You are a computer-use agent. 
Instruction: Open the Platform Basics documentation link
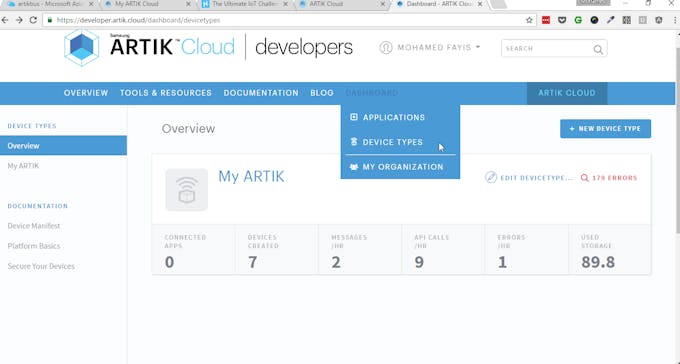(34, 246)
